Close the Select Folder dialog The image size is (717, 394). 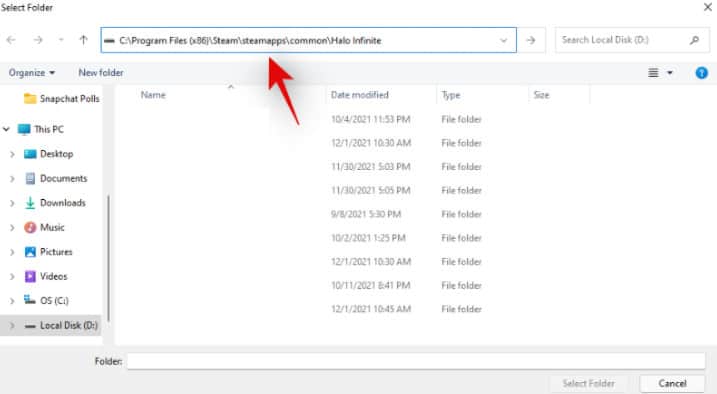tap(707, 7)
